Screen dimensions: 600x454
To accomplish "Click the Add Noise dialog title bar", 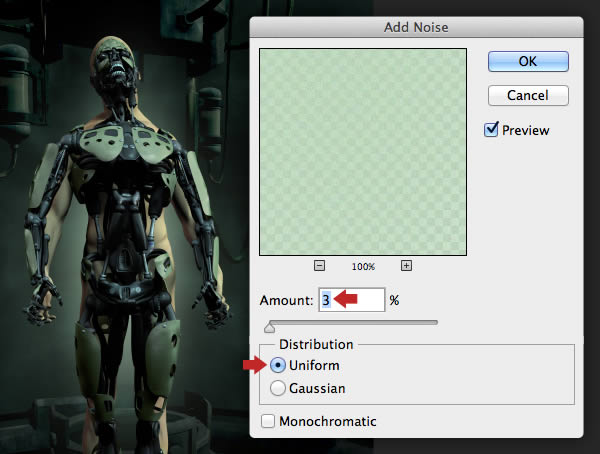I will pos(416,27).
